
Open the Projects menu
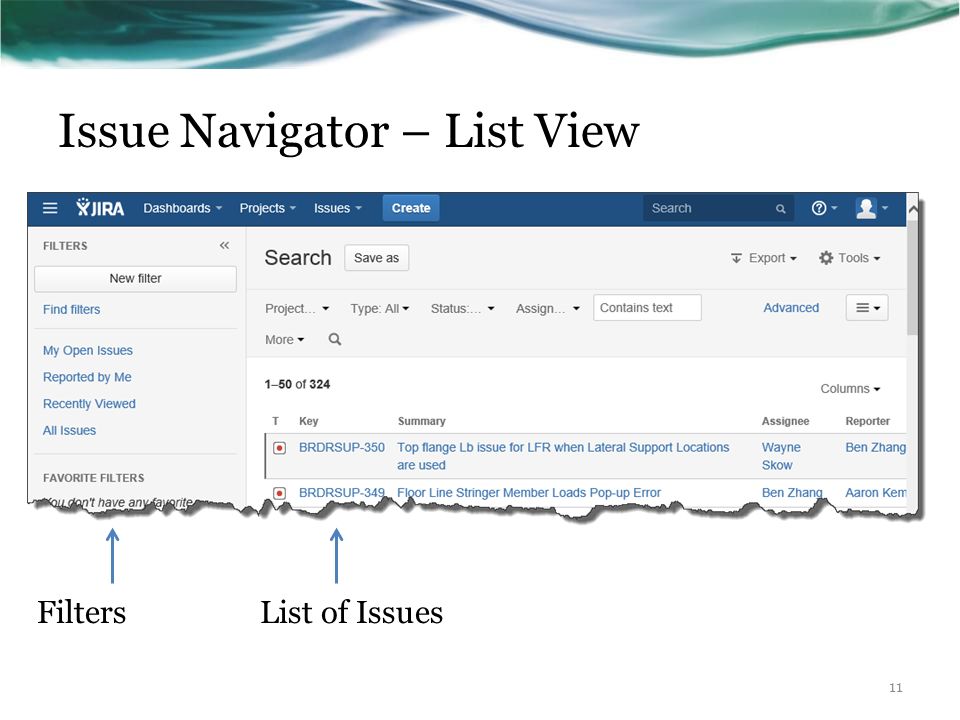point(268,208)
